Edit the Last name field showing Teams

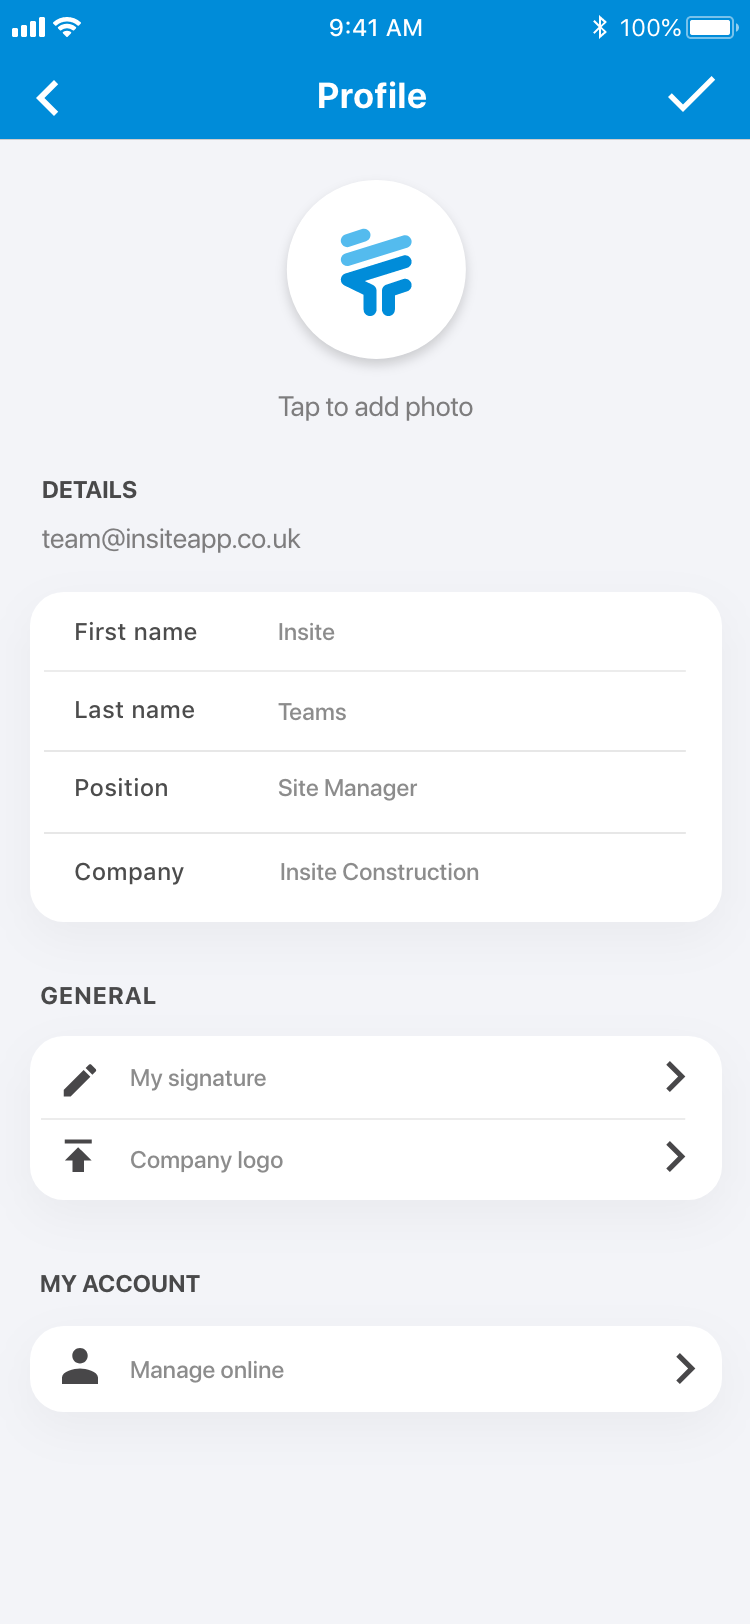tap(376, 711)
